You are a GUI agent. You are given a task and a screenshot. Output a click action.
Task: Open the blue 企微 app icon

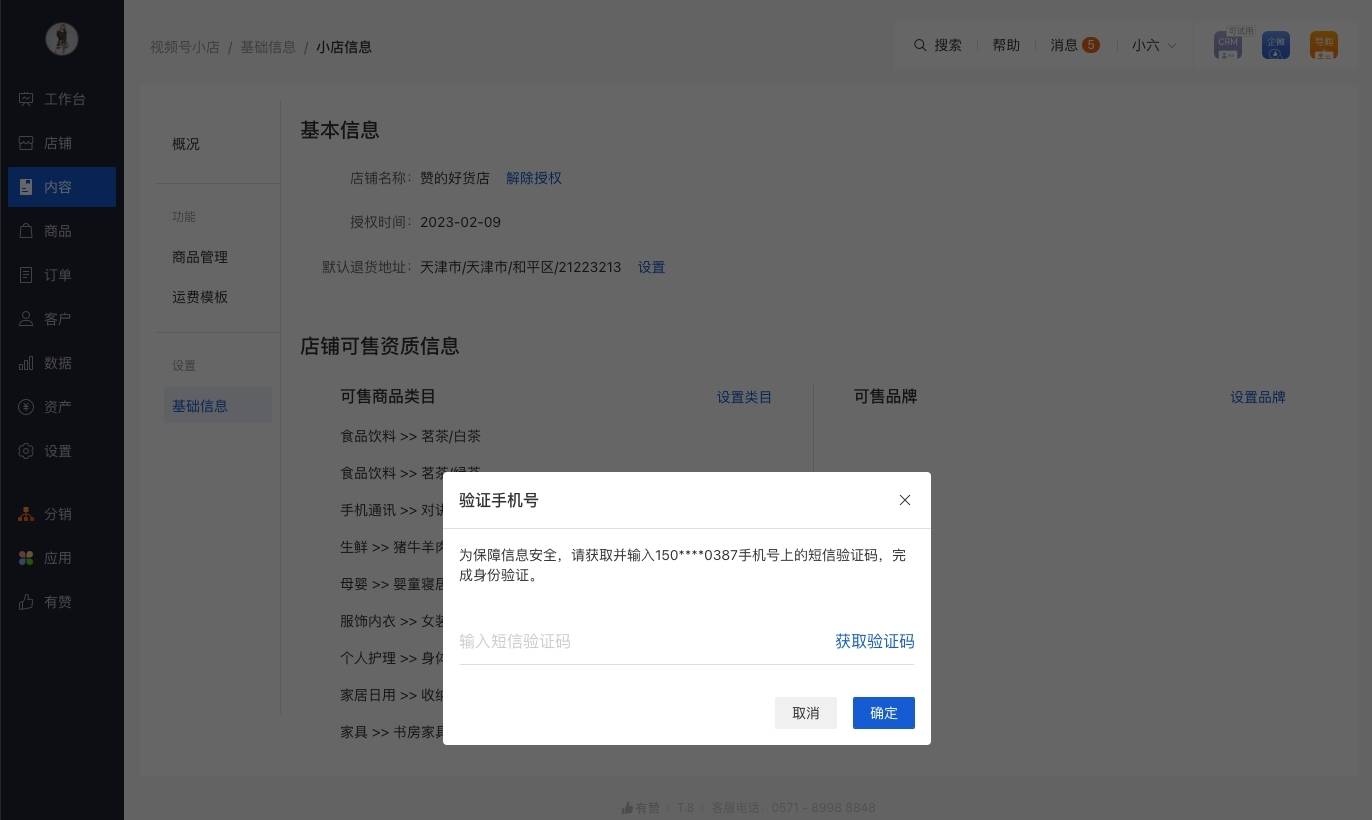1276,45
